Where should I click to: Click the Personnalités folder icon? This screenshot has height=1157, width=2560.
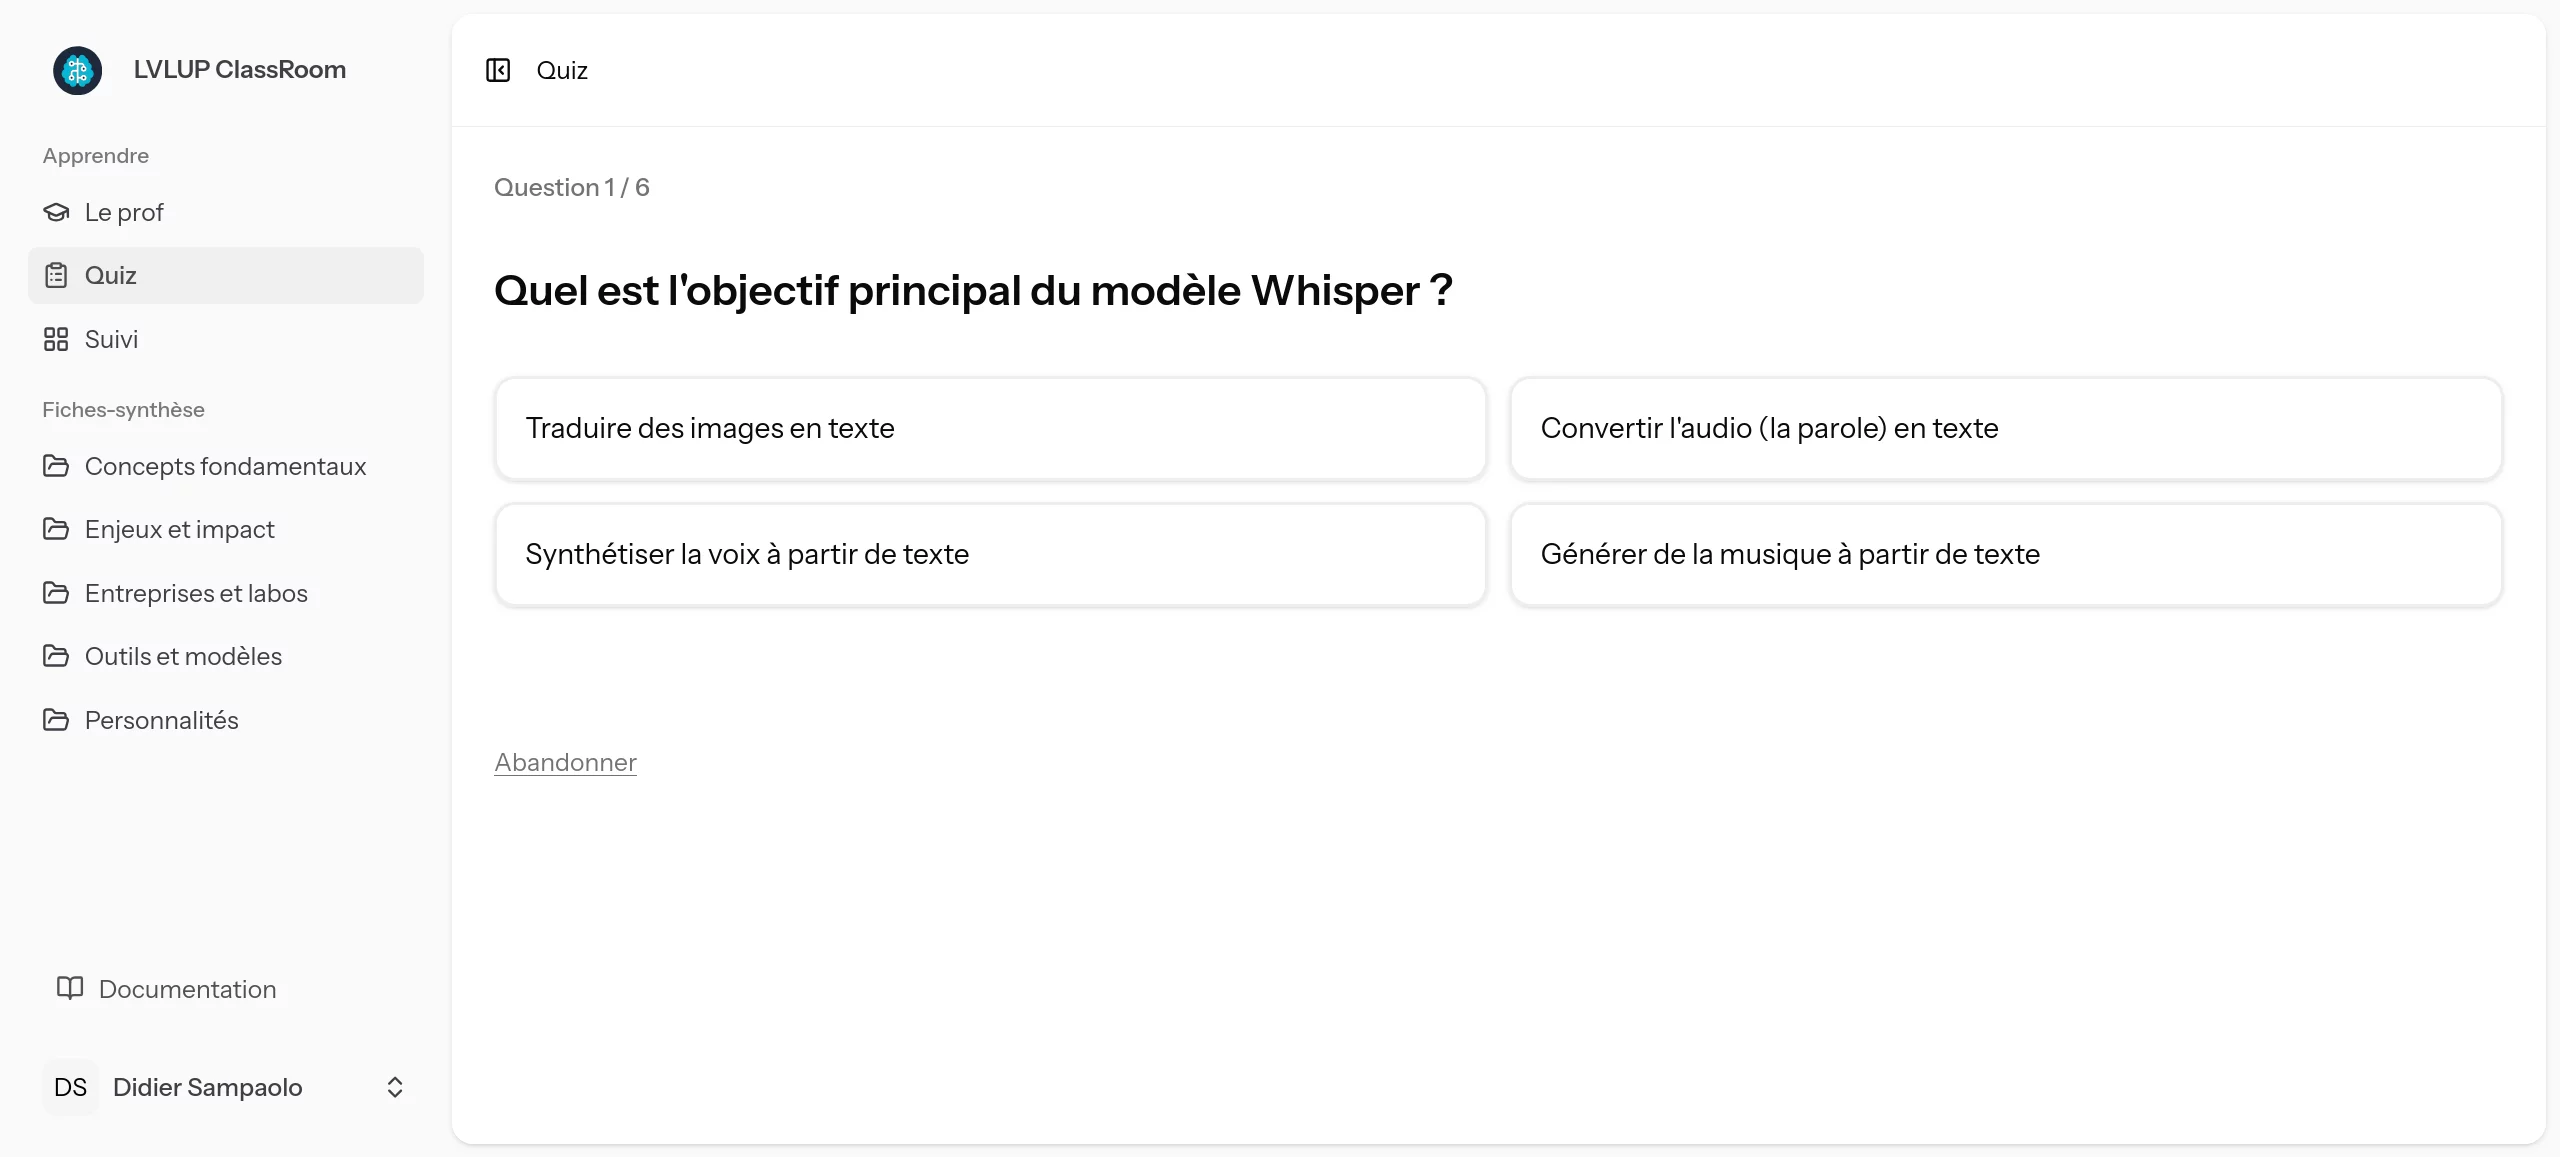pyautogui.click(x=57, y=719)
